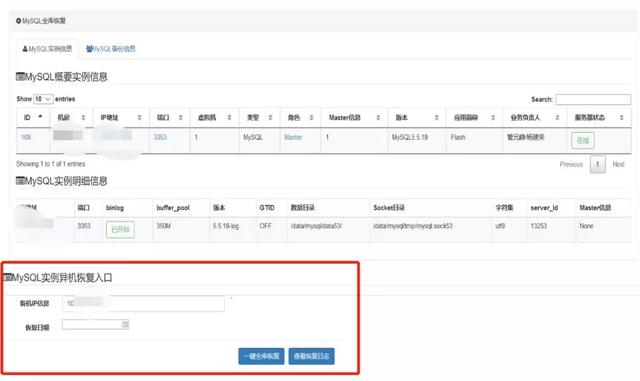Click the 一键全库恢复 button
Viewport: 640px width, 381px height.
click(261, 356)
